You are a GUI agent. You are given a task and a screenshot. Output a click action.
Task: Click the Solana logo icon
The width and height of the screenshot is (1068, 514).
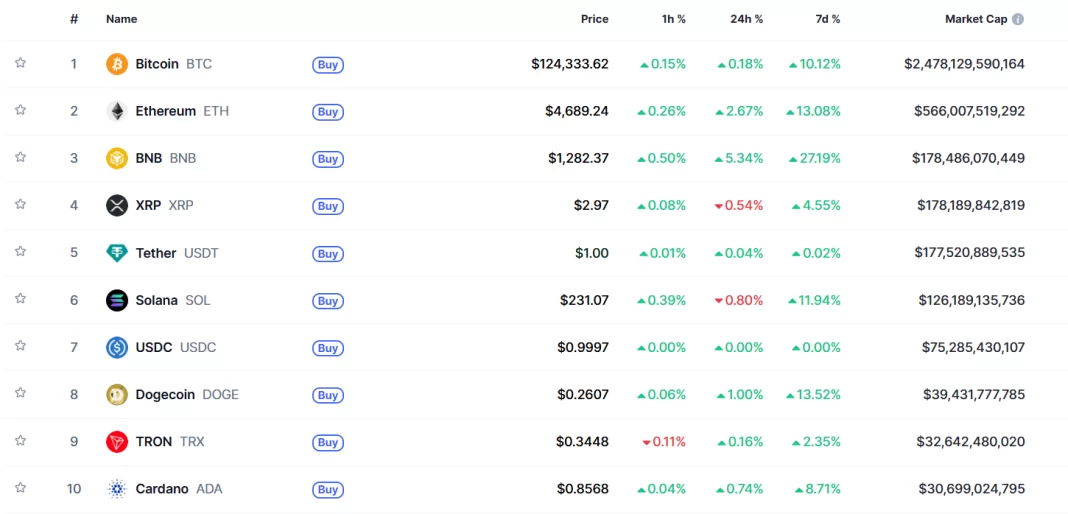tap(117, 300)
